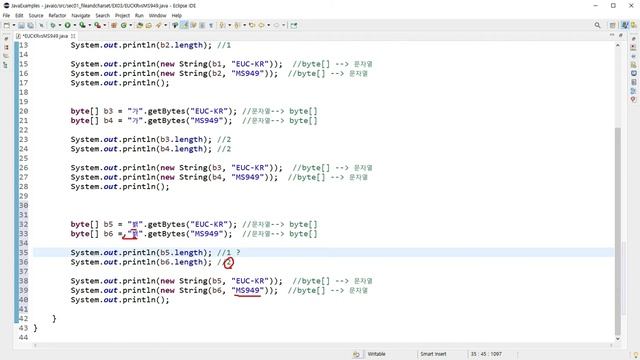
Task: Open the Coverage dropdown arrow
Action: [x=89, y=25]
